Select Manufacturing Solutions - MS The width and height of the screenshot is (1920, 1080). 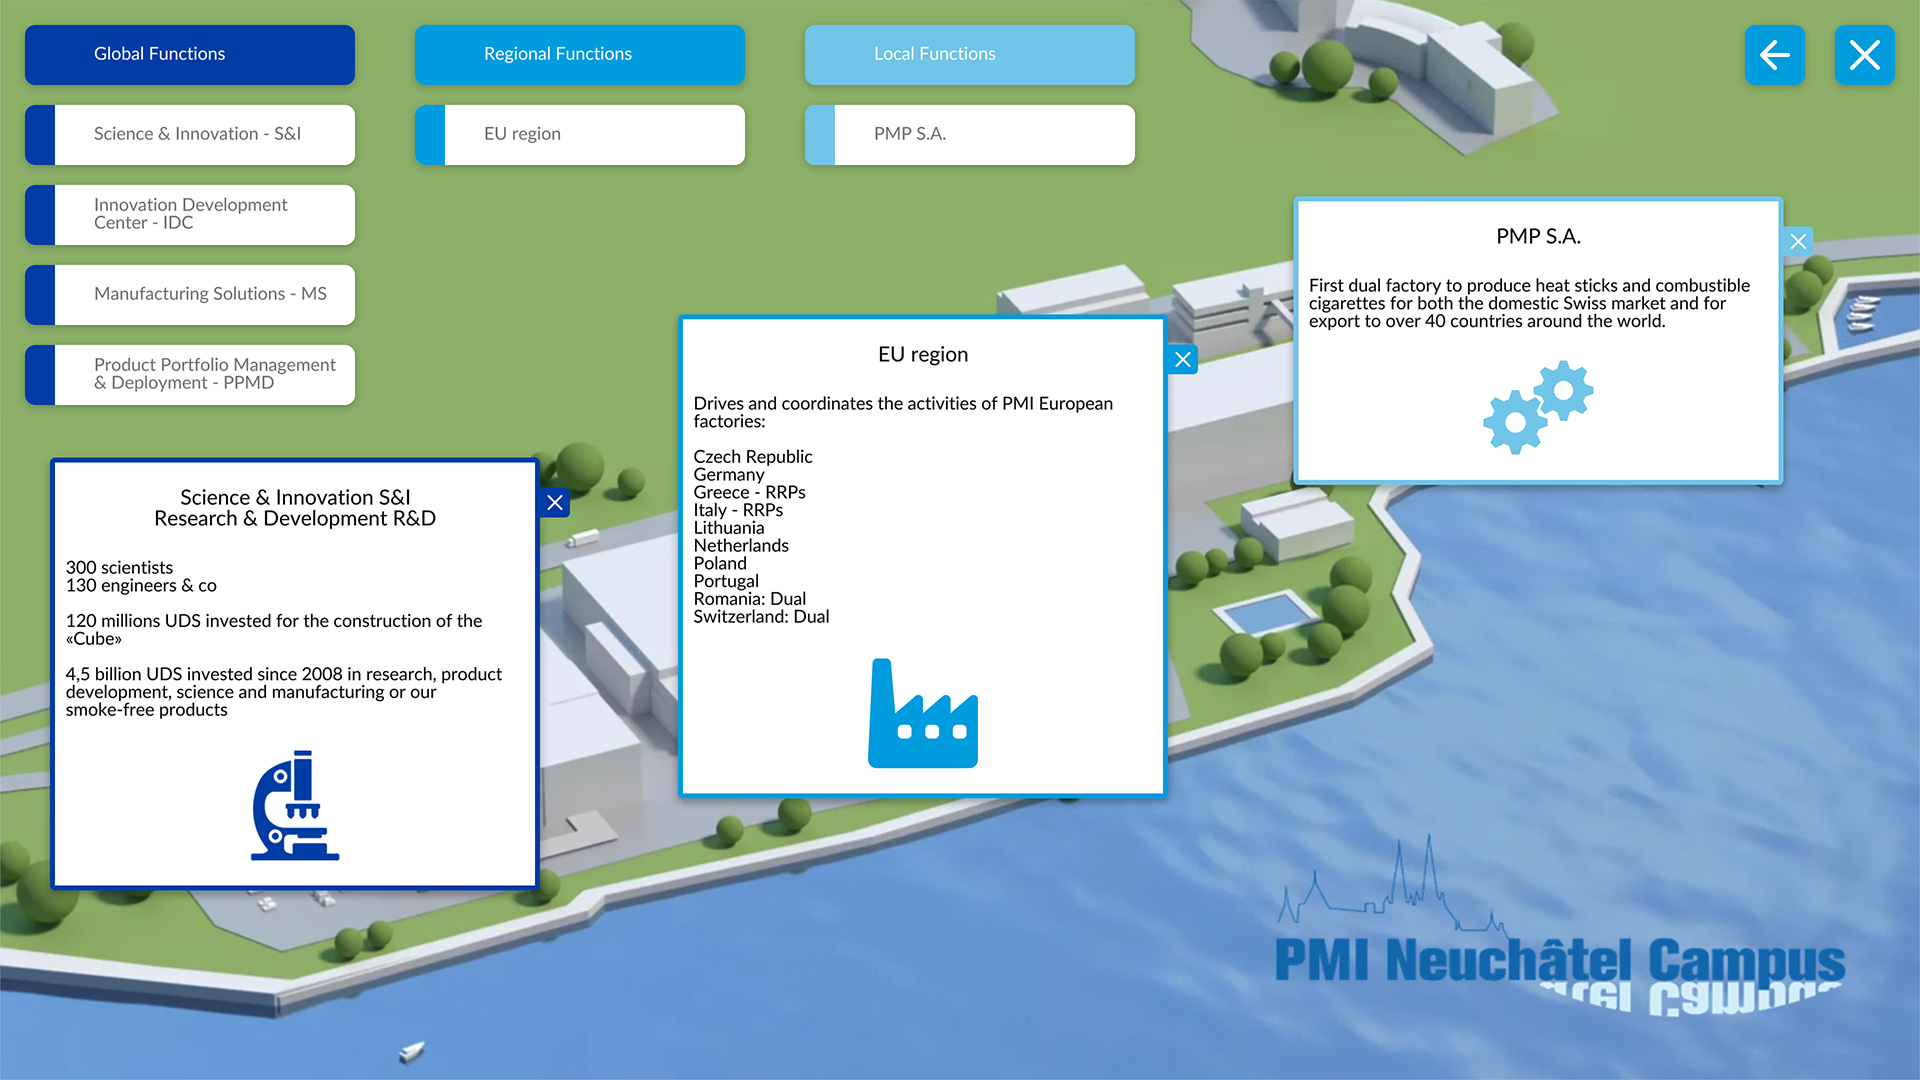[x=190, y=295]
